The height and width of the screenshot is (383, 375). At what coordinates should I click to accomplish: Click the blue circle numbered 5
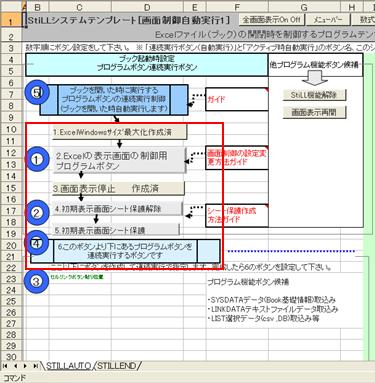[x=37, y=93]
